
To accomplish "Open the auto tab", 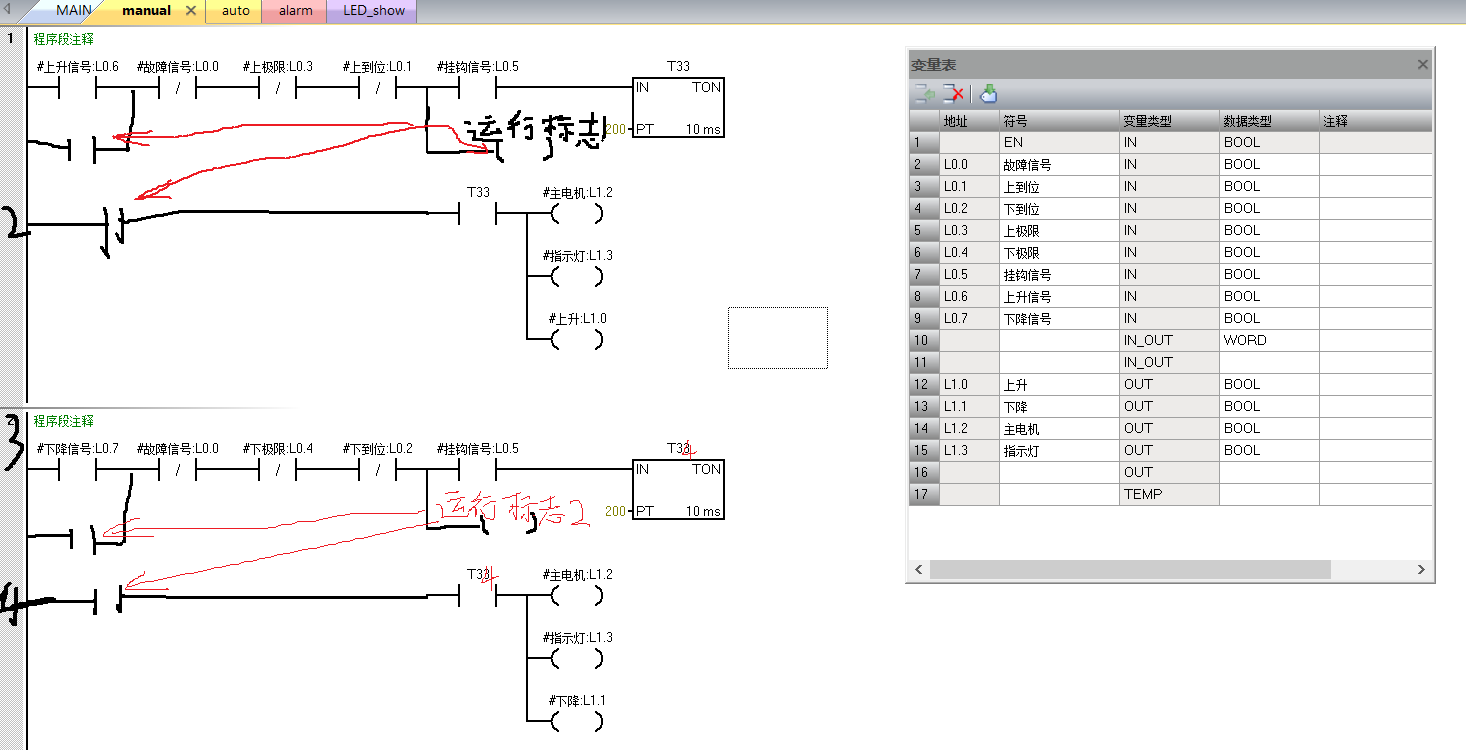I will pyautogui.click(x=235, y=11).
